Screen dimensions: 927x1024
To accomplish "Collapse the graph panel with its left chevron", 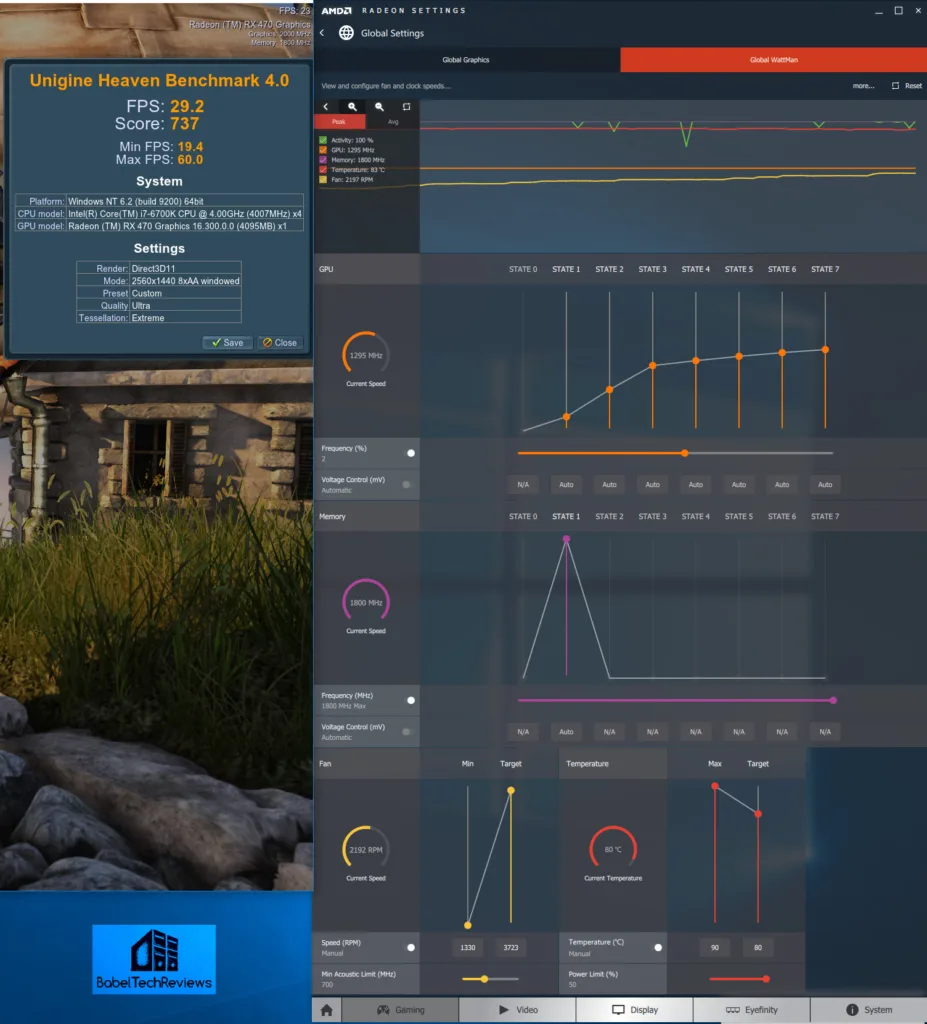I will 326,106.
